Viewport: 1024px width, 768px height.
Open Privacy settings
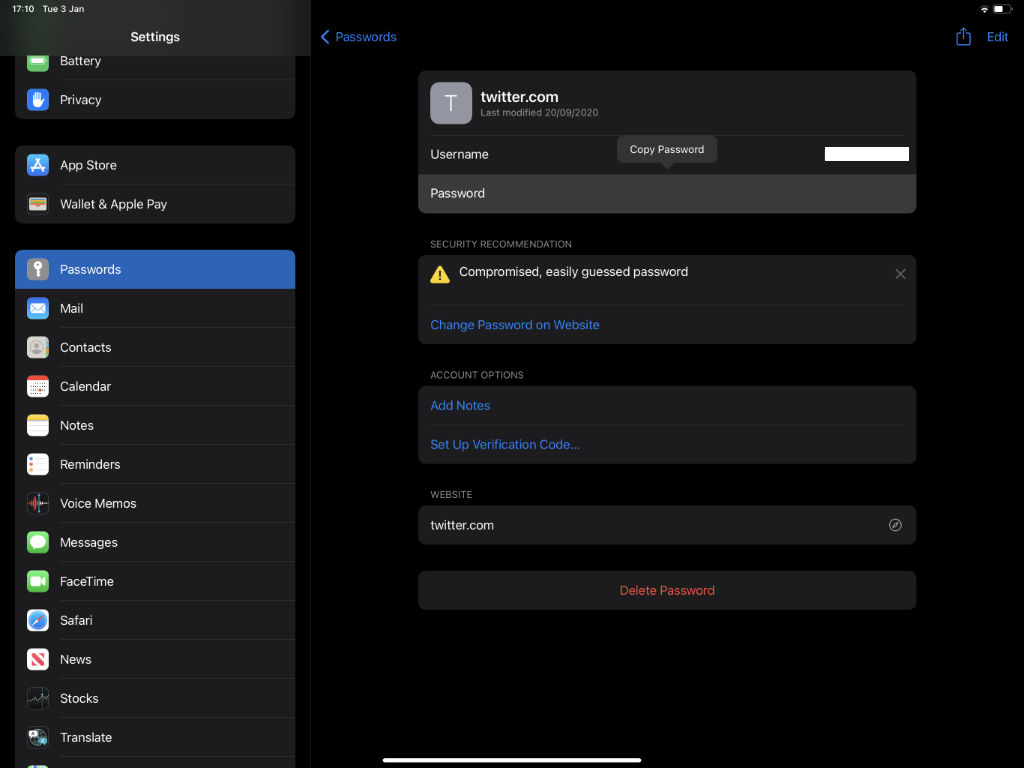click(155, 100)
